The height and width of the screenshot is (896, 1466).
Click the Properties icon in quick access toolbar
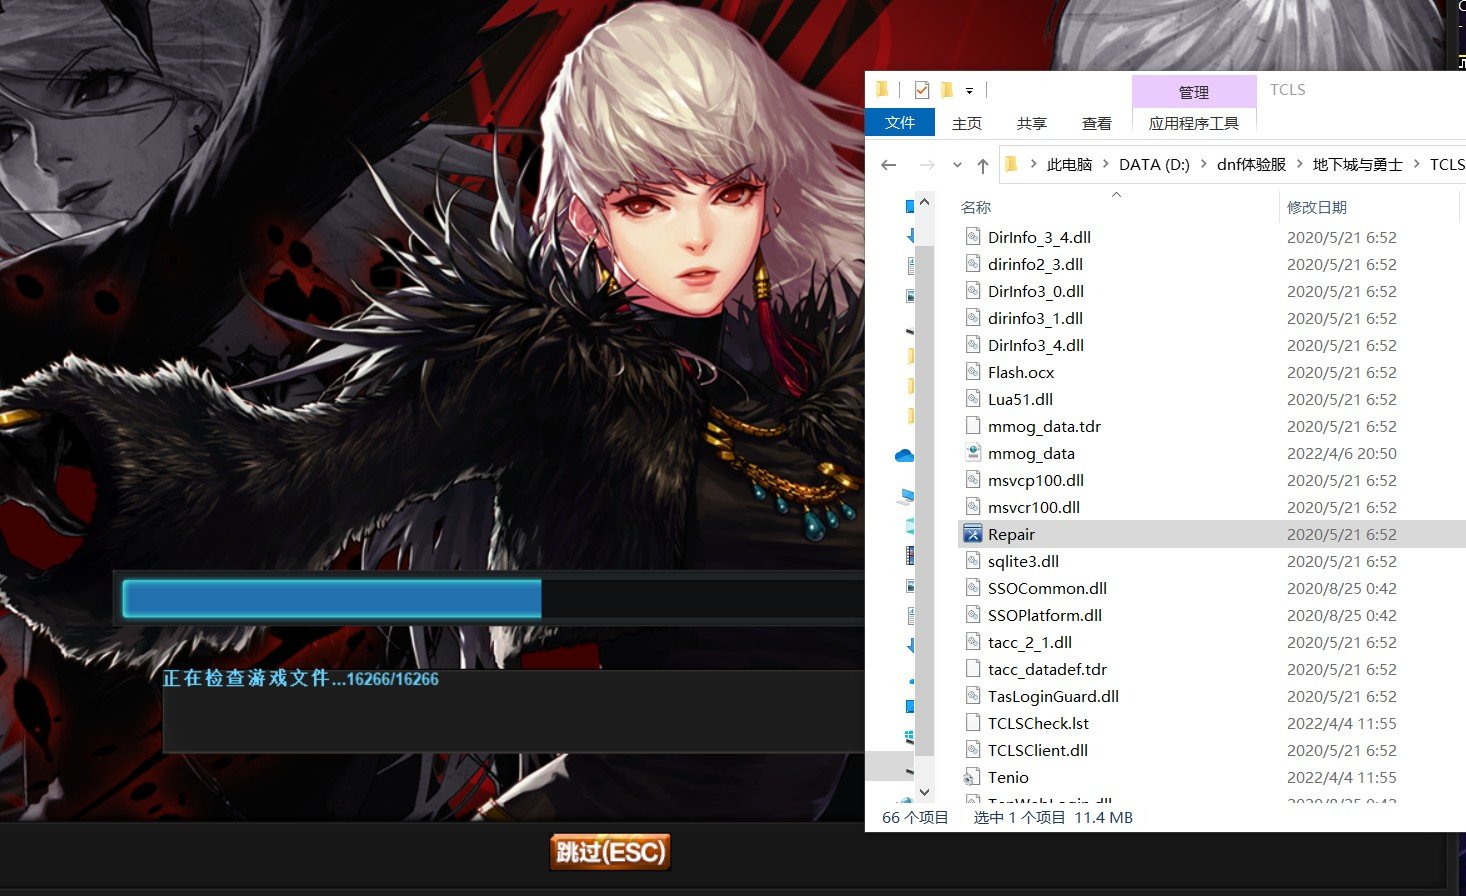921,90
